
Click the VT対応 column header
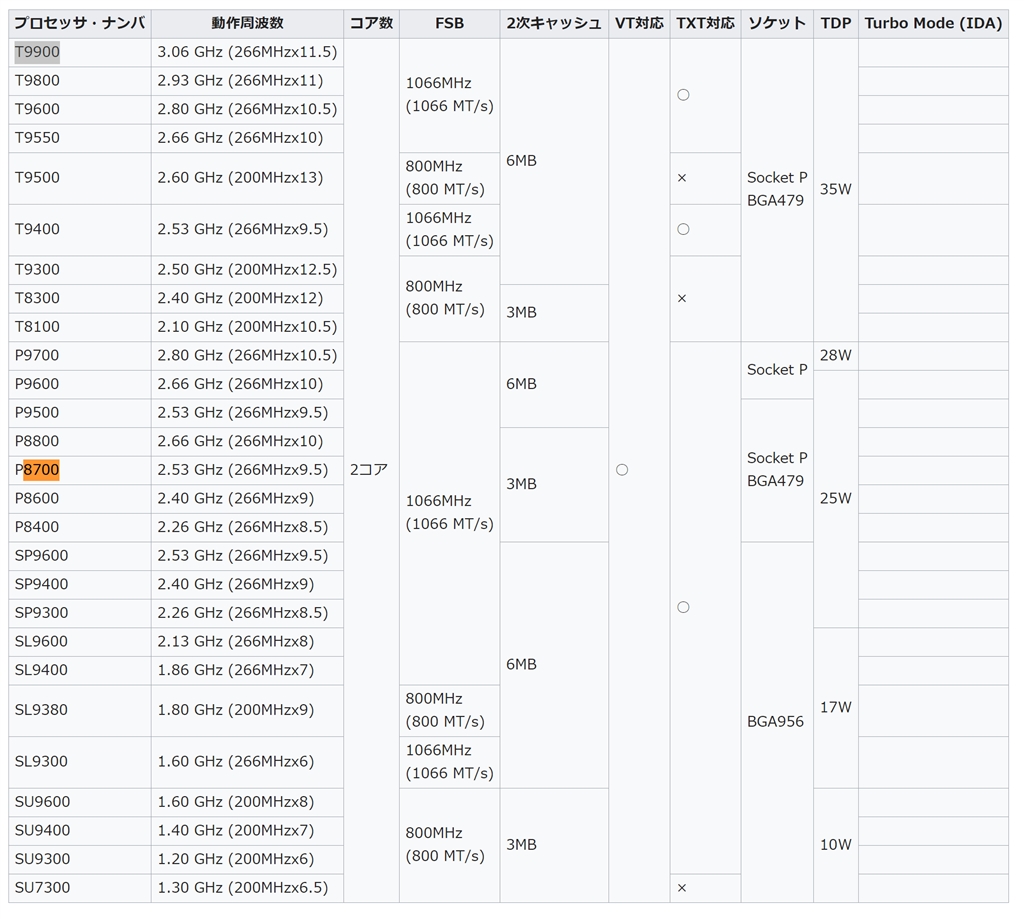(639, 24)
